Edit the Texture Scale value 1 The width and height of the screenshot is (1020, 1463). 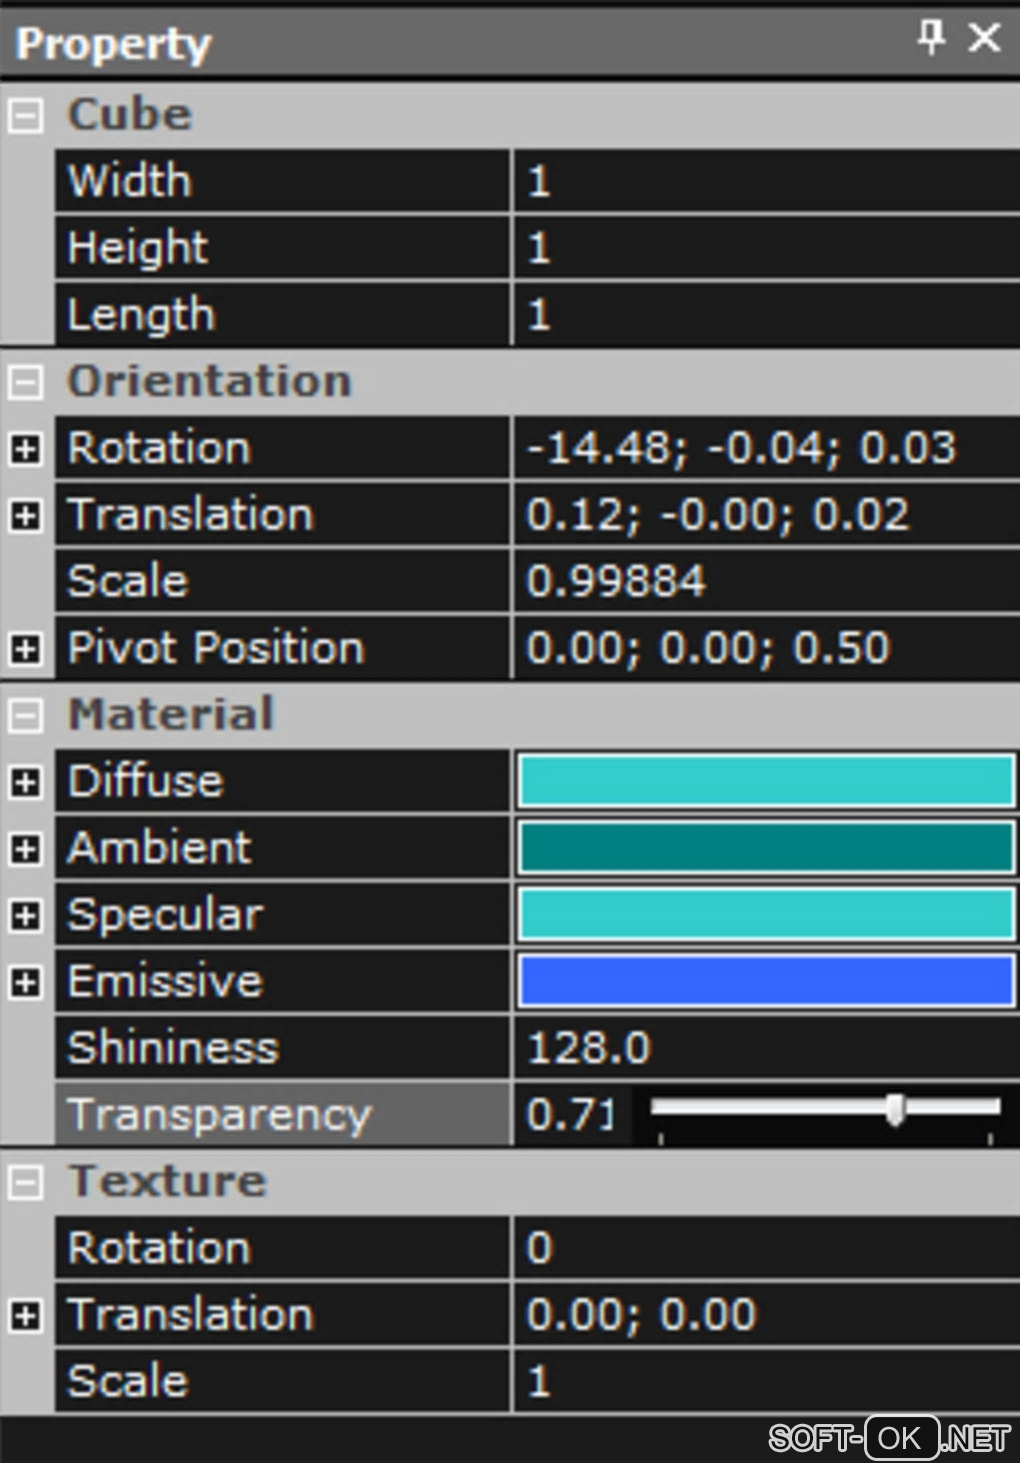point(767,1381)
